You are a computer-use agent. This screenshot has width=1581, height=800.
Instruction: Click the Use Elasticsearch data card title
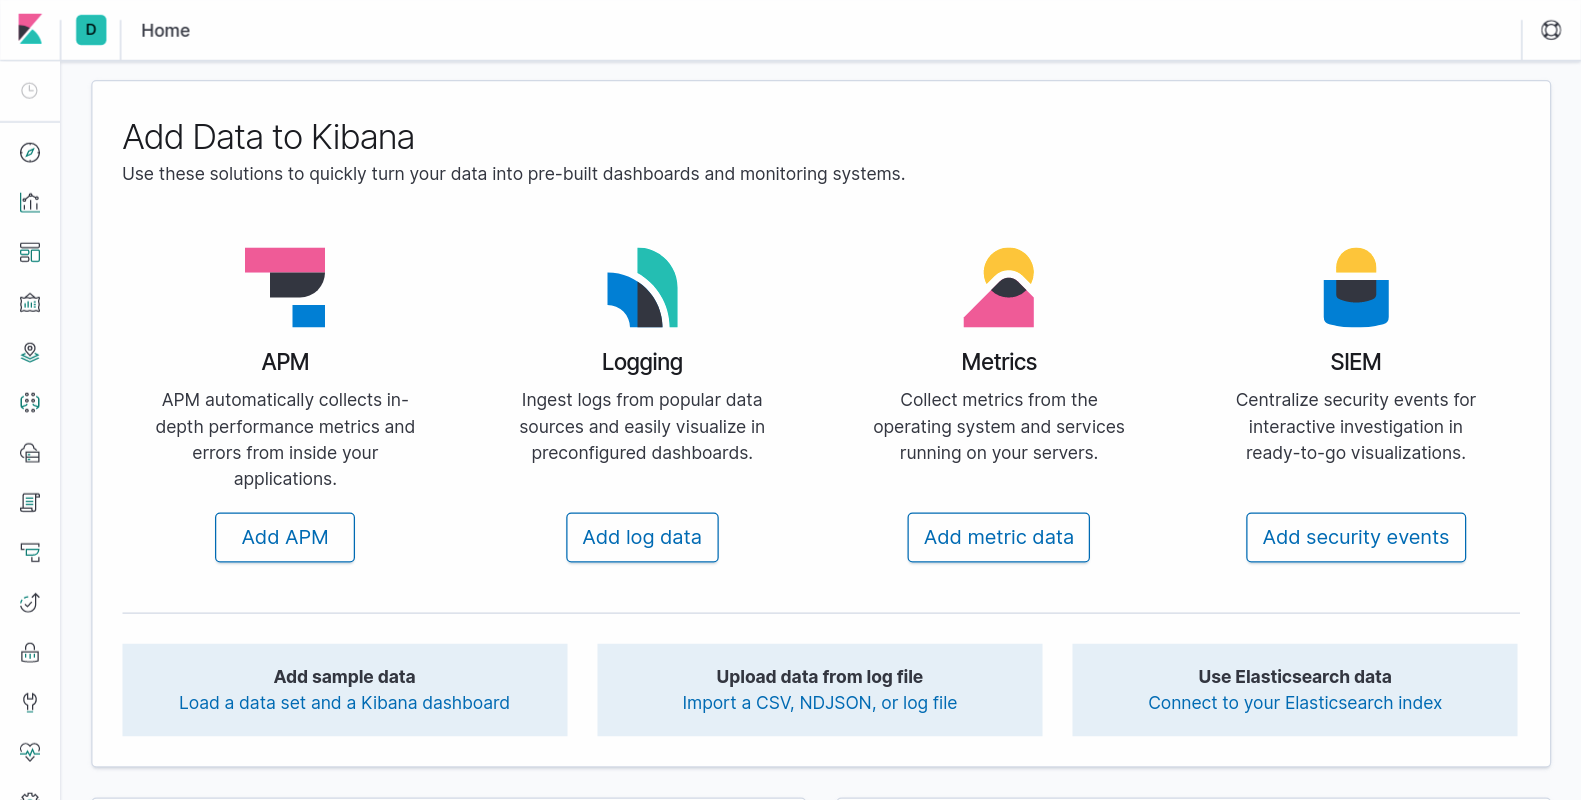point(1295,677)
